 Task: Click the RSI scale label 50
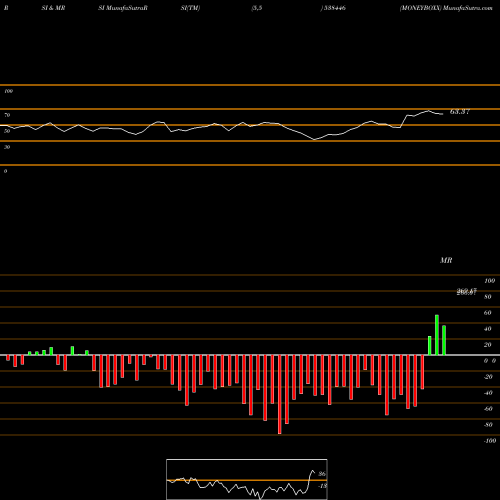7,131
